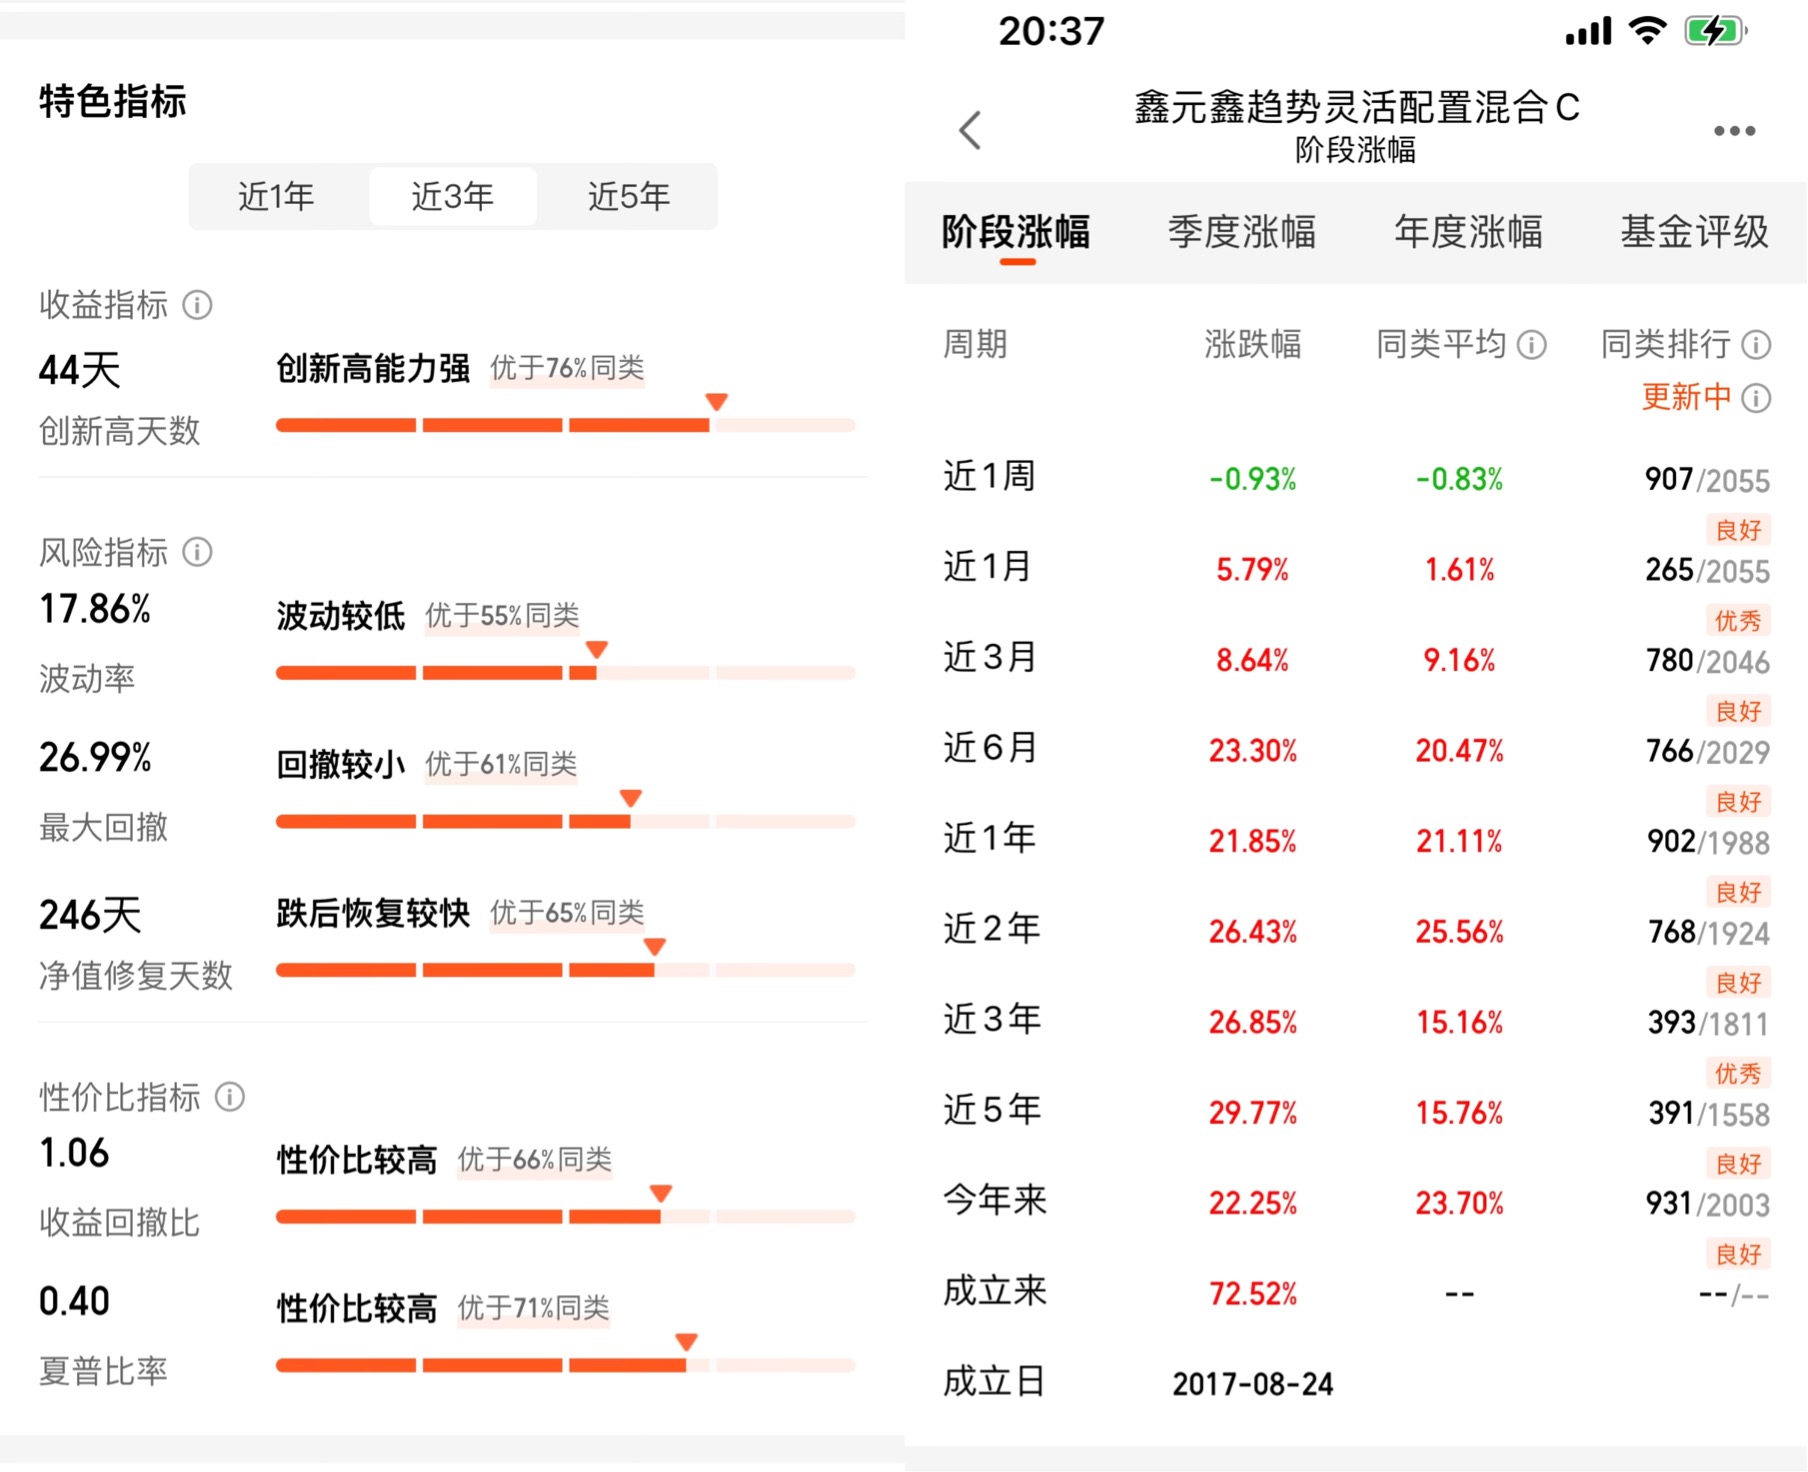The width and height of the screenshot is (1808, 1472).
Task: Switch to the 季度涨幅 tab
Action: tap(1242, 232)
